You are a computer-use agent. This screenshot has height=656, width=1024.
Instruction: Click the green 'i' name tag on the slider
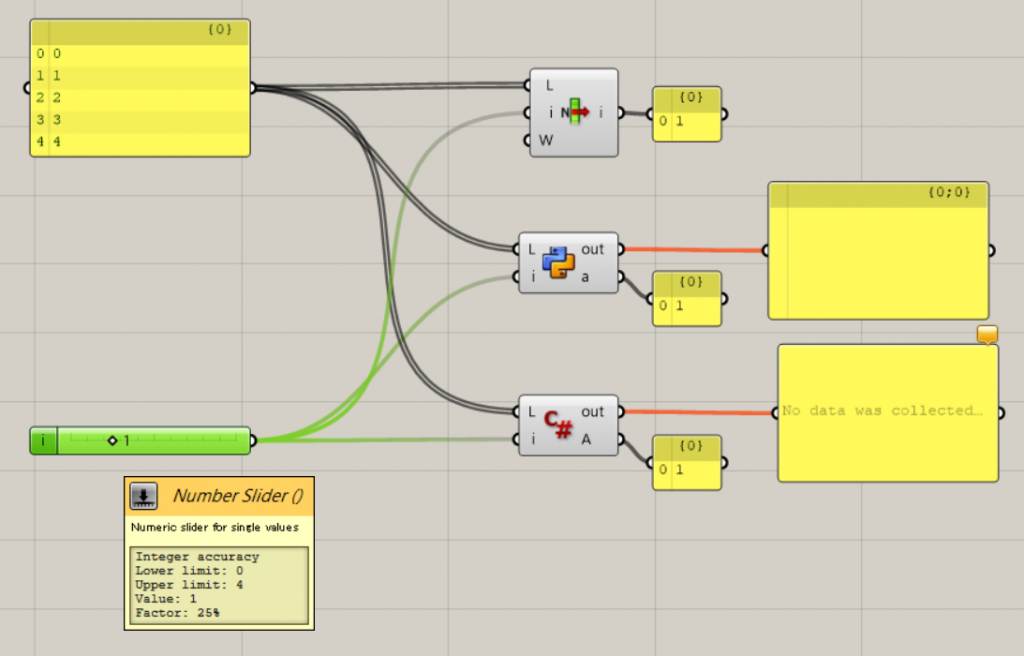(42, 440)
